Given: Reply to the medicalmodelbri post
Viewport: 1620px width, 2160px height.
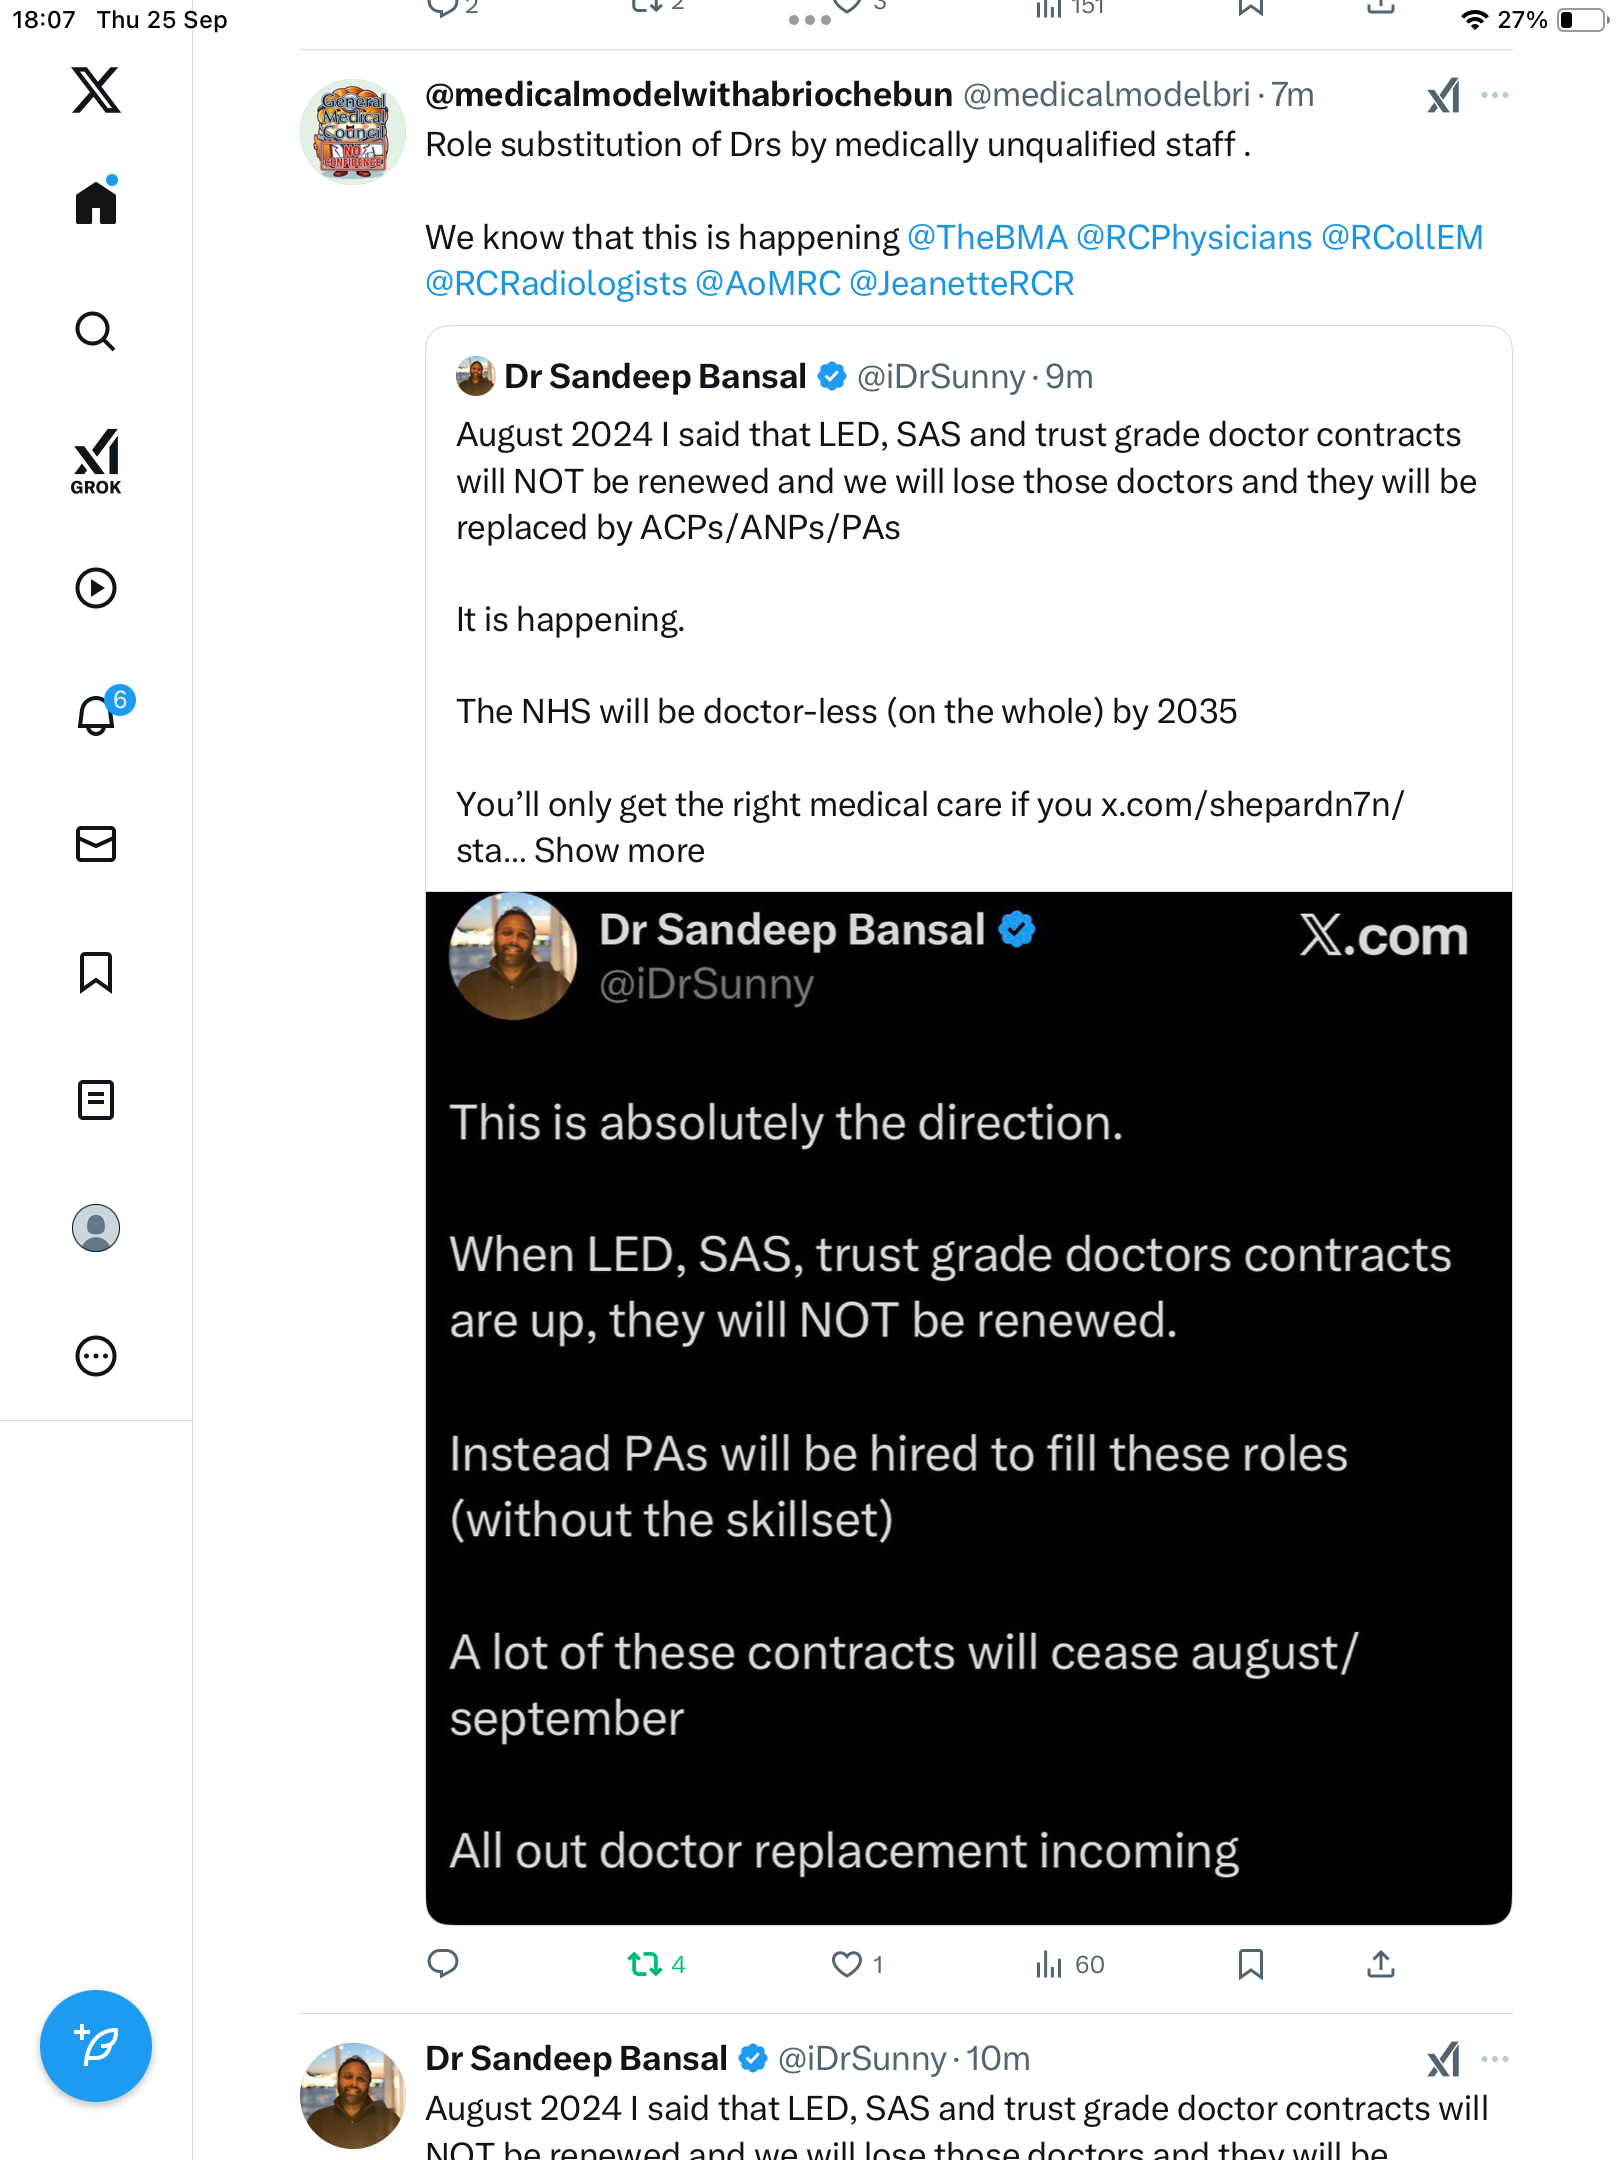Looking at the screenshot, I should tap(443, 1964).
